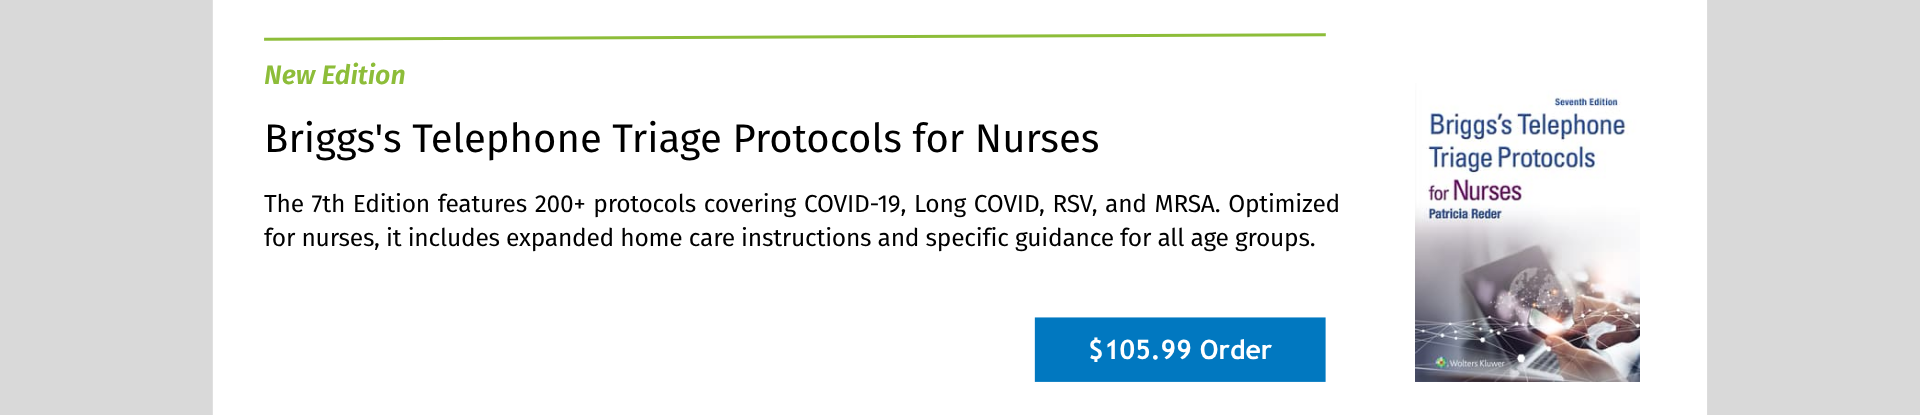Click the green horizontal divider line
Image resolution: width=1920 pixels, height=415 pixels.
(x=794, y=36)
